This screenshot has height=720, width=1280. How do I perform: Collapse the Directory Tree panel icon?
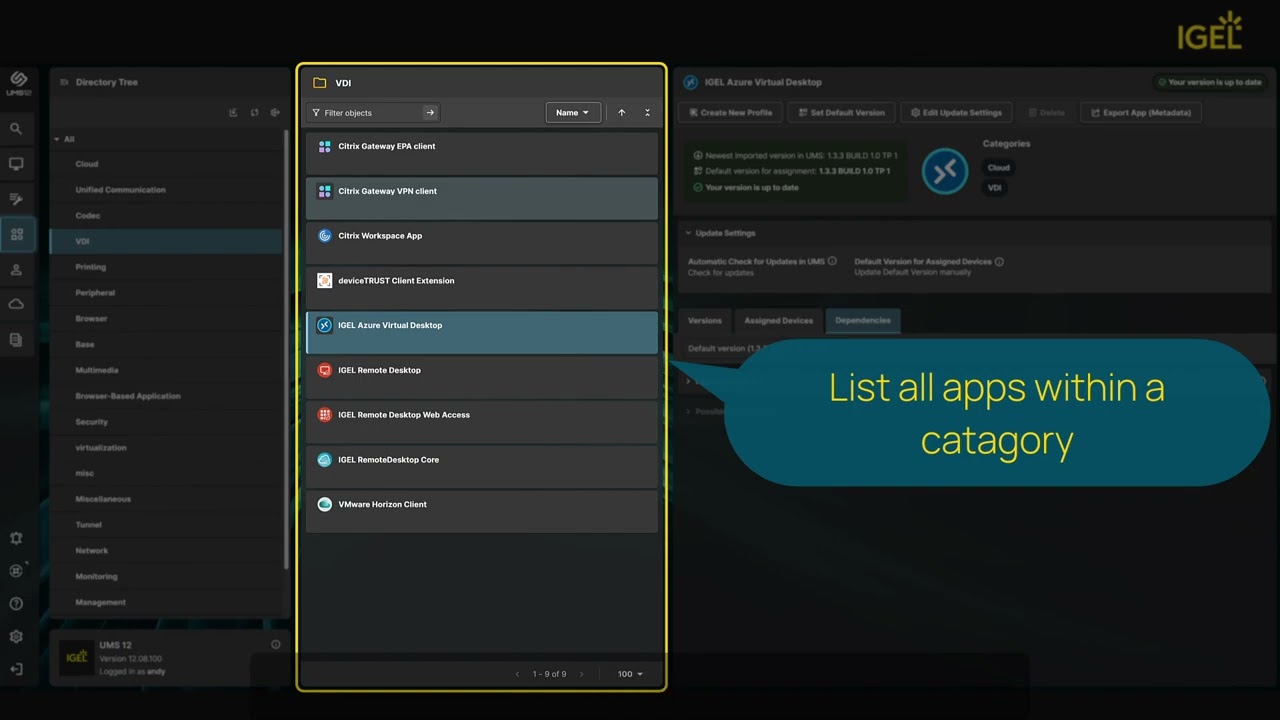click(x=64, y=83)
